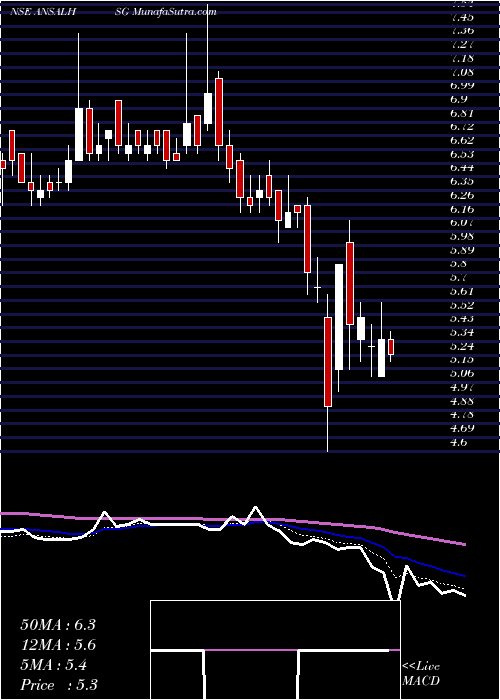The image size is (500, 700).
Task: Click the 5.06 price axis label
Action: (462, 374)
